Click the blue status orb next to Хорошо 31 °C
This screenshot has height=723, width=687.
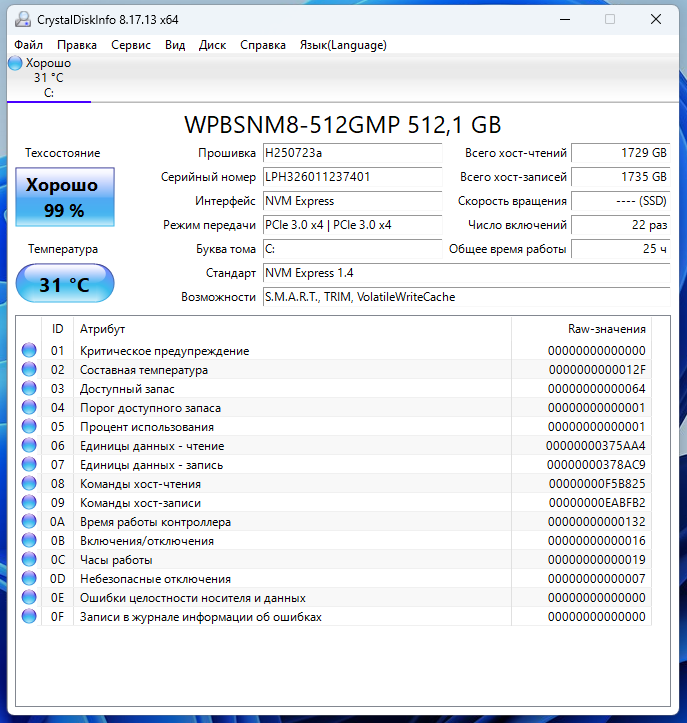click(x=15, y=63)
